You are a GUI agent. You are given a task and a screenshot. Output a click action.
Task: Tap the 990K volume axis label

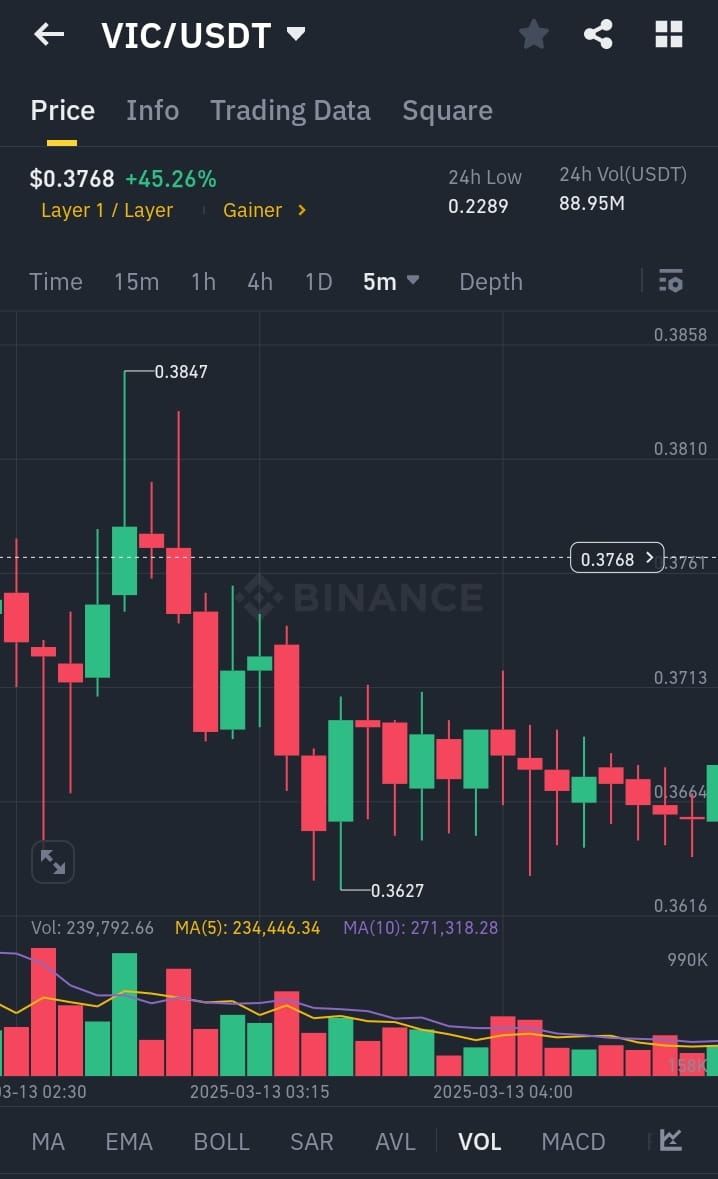click(687, 959)
